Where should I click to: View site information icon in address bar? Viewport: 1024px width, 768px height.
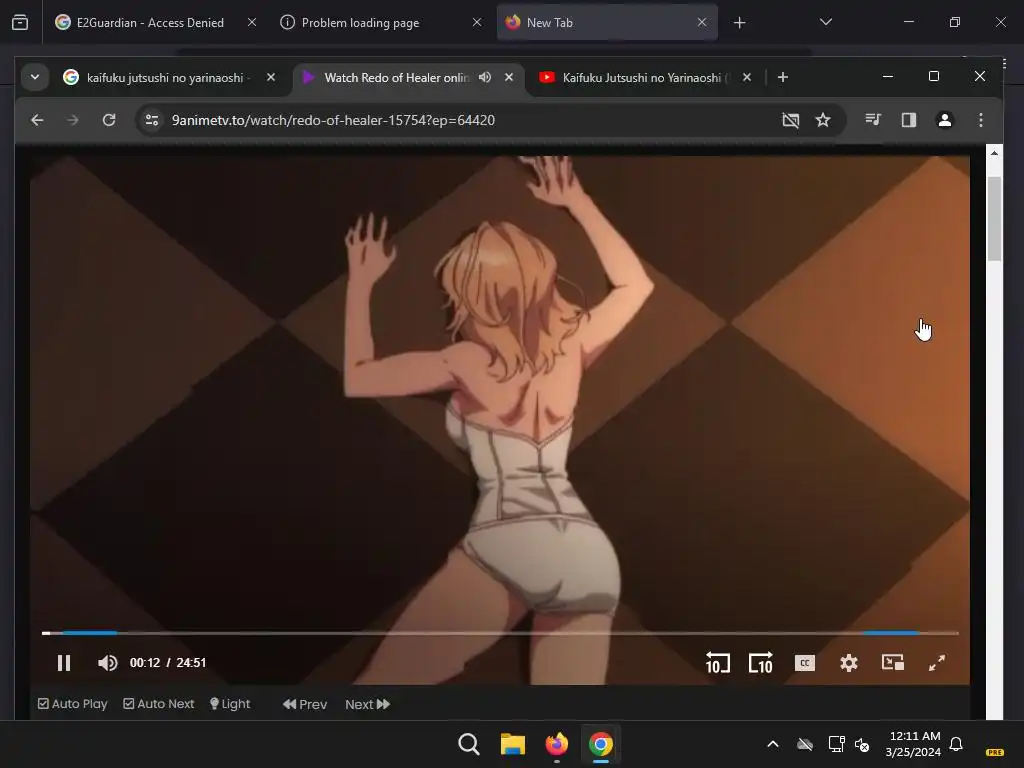pyautogui.click(x=152, y=120)
